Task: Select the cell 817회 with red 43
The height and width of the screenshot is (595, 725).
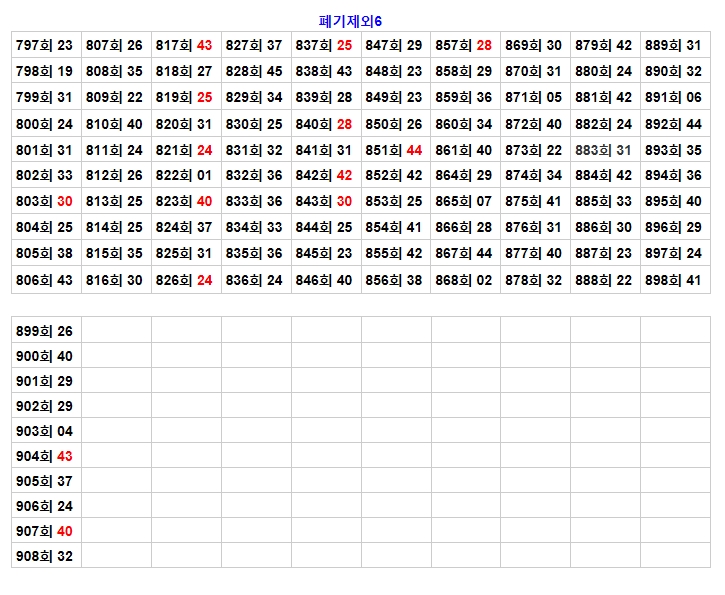Action: click(x=186, y=45)
